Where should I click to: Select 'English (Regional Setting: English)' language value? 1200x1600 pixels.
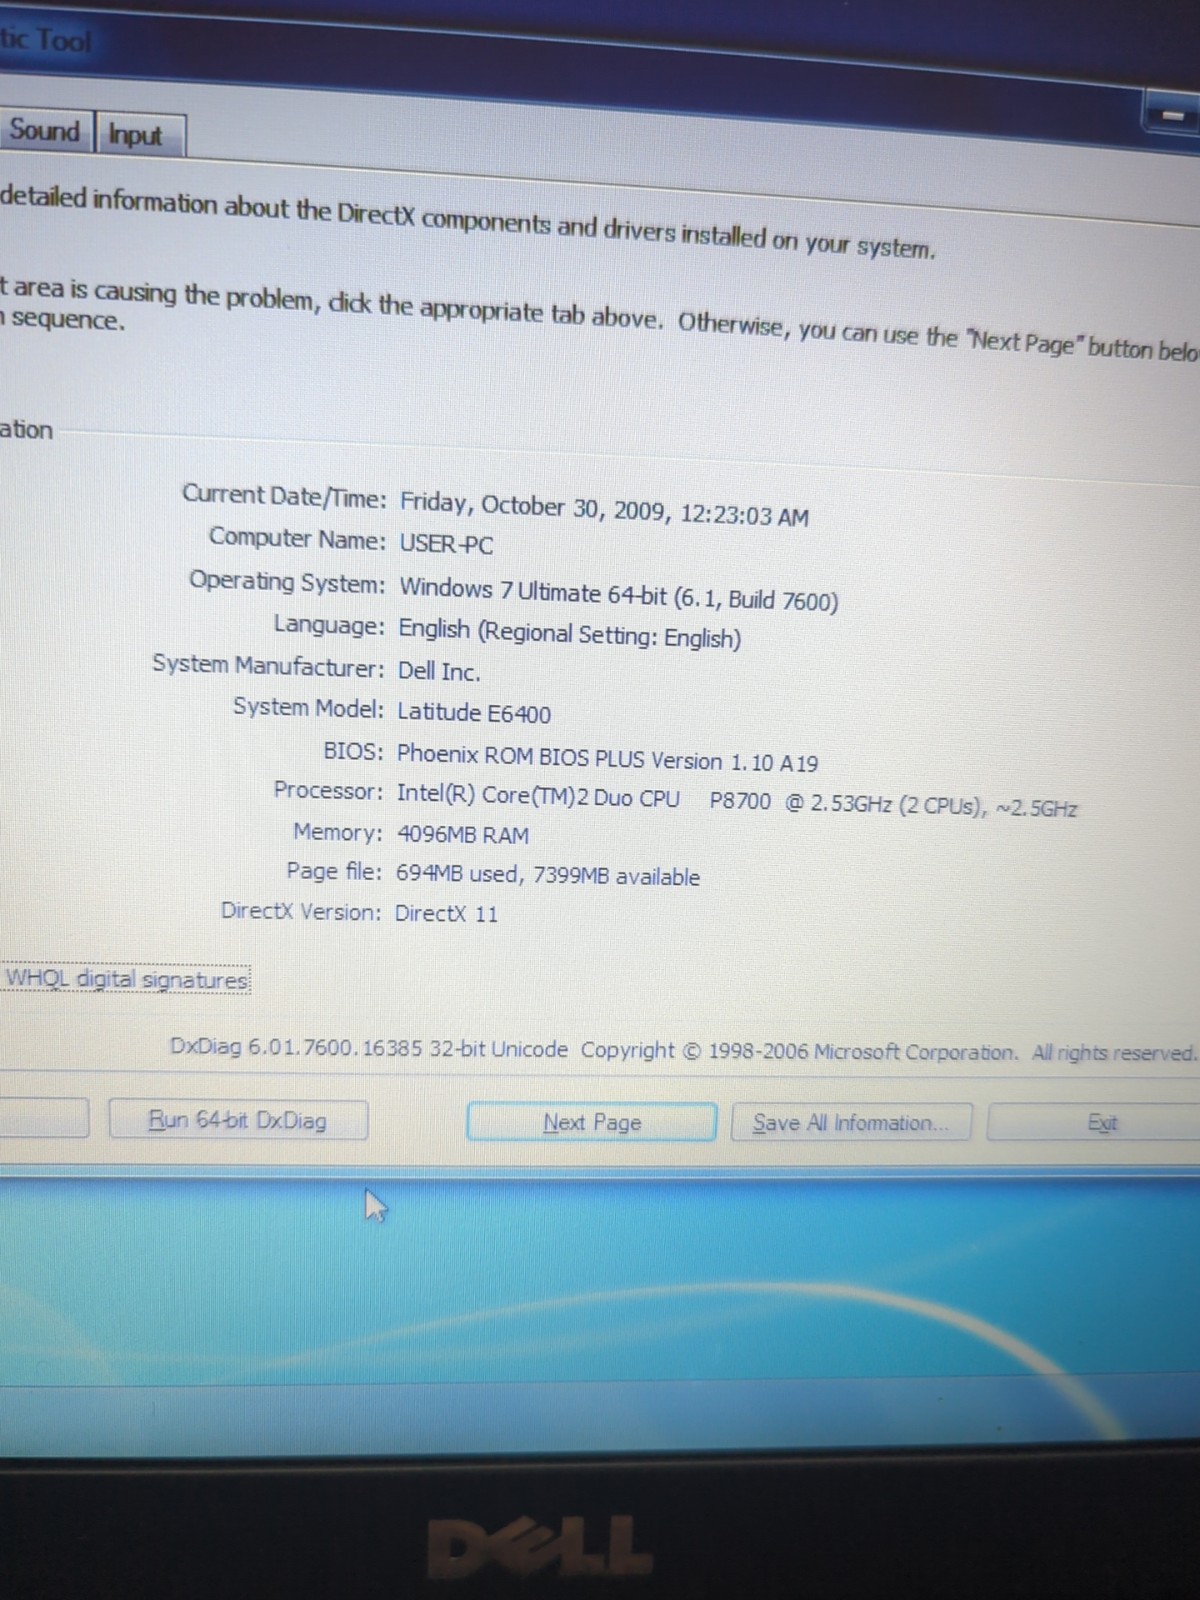click(x=569, y=633)
